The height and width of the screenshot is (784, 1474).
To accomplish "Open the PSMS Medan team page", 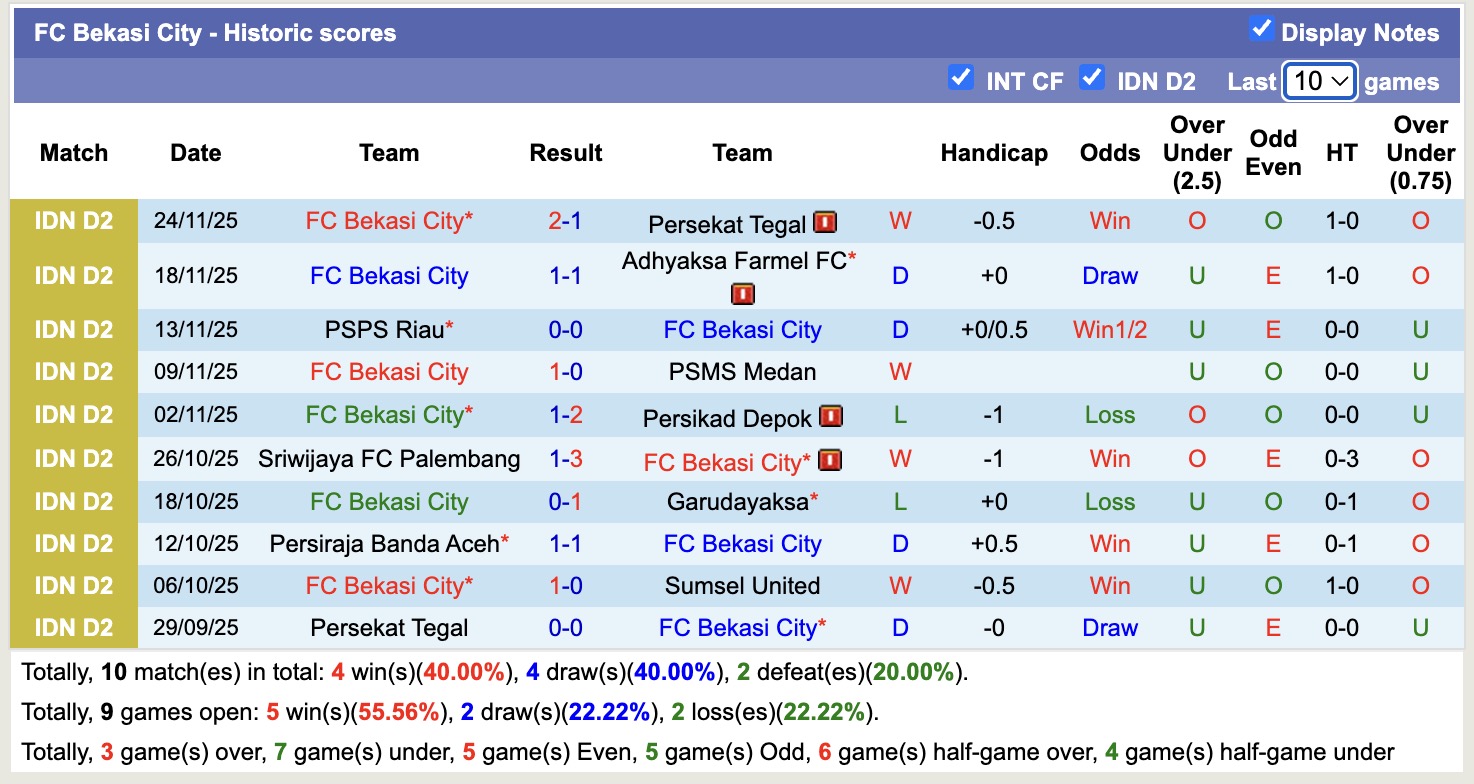I will 742,372.
